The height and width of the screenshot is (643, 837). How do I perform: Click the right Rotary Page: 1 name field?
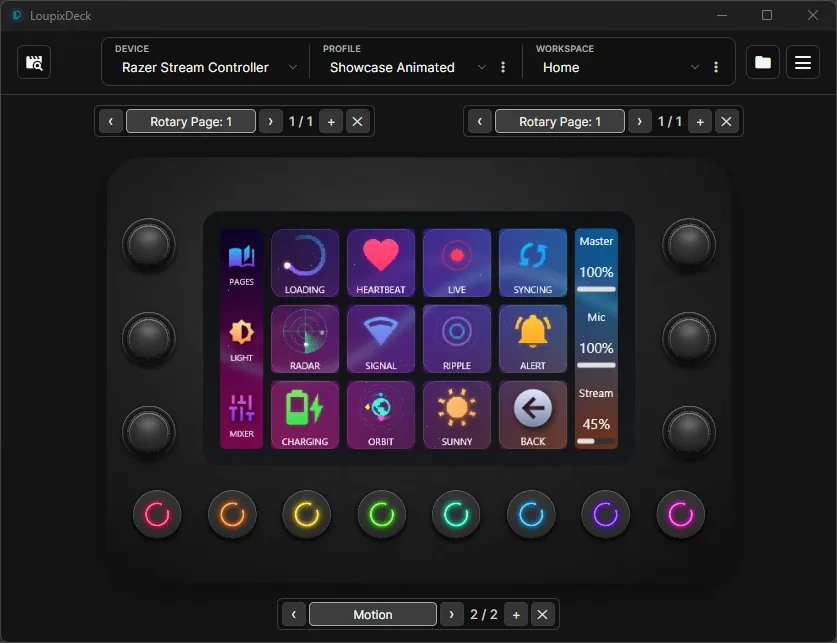point(560,122)
